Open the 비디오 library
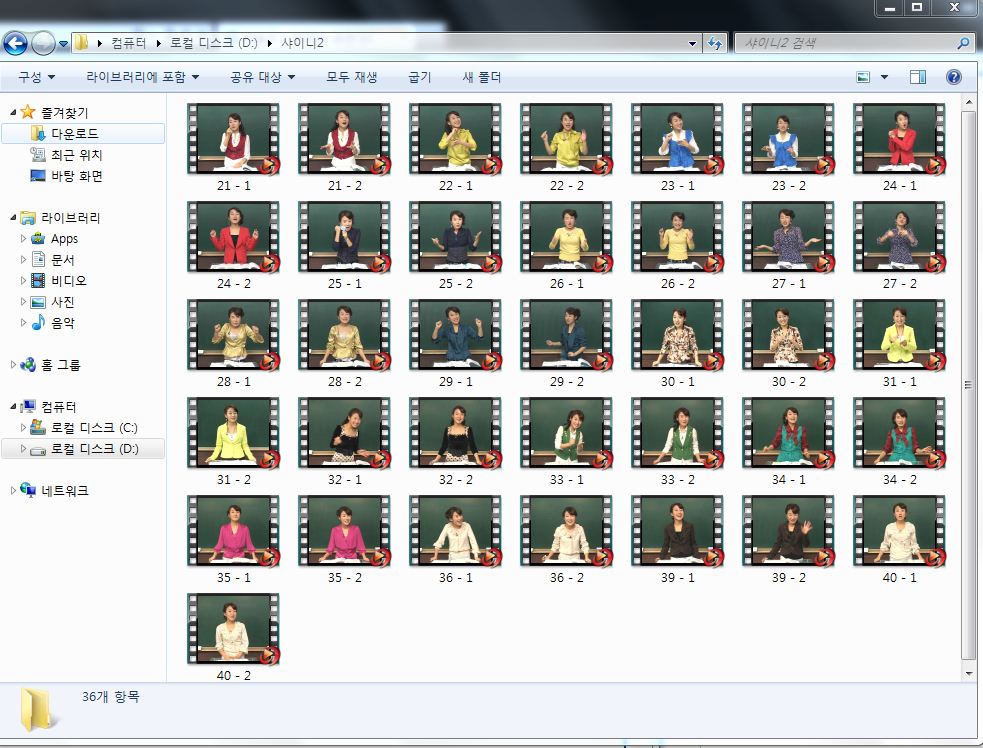This screenshot has width=983, height=748. (x=68, y=281)
